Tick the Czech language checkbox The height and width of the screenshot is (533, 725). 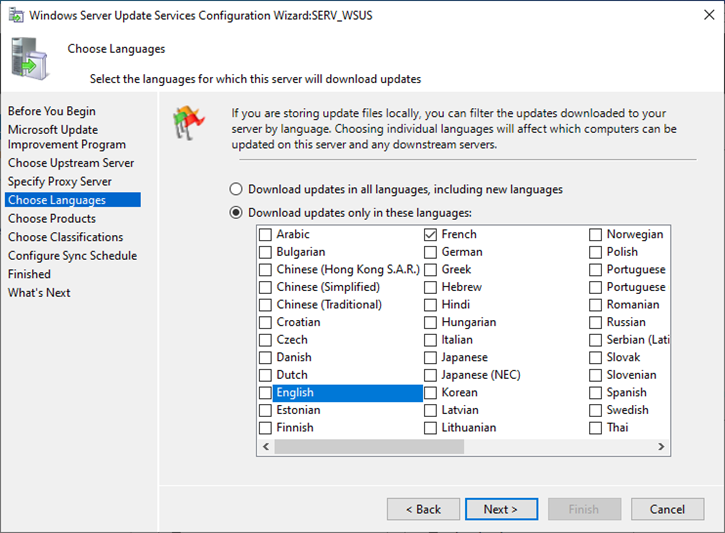pos(265,340)
